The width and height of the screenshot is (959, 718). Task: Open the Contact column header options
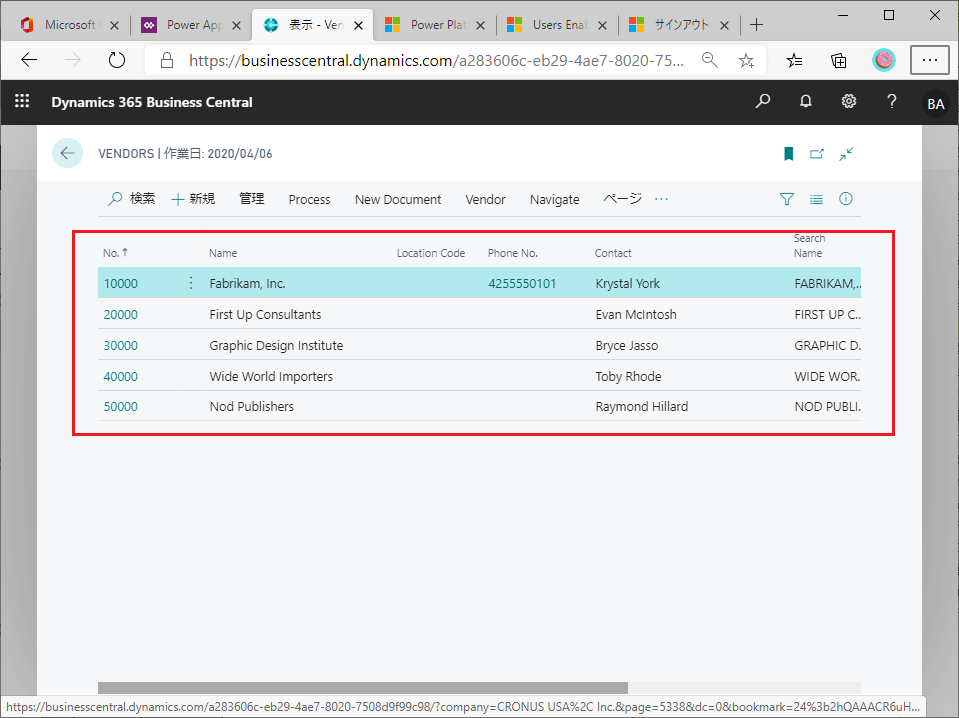pyautogui.click(x=613, y=253)
